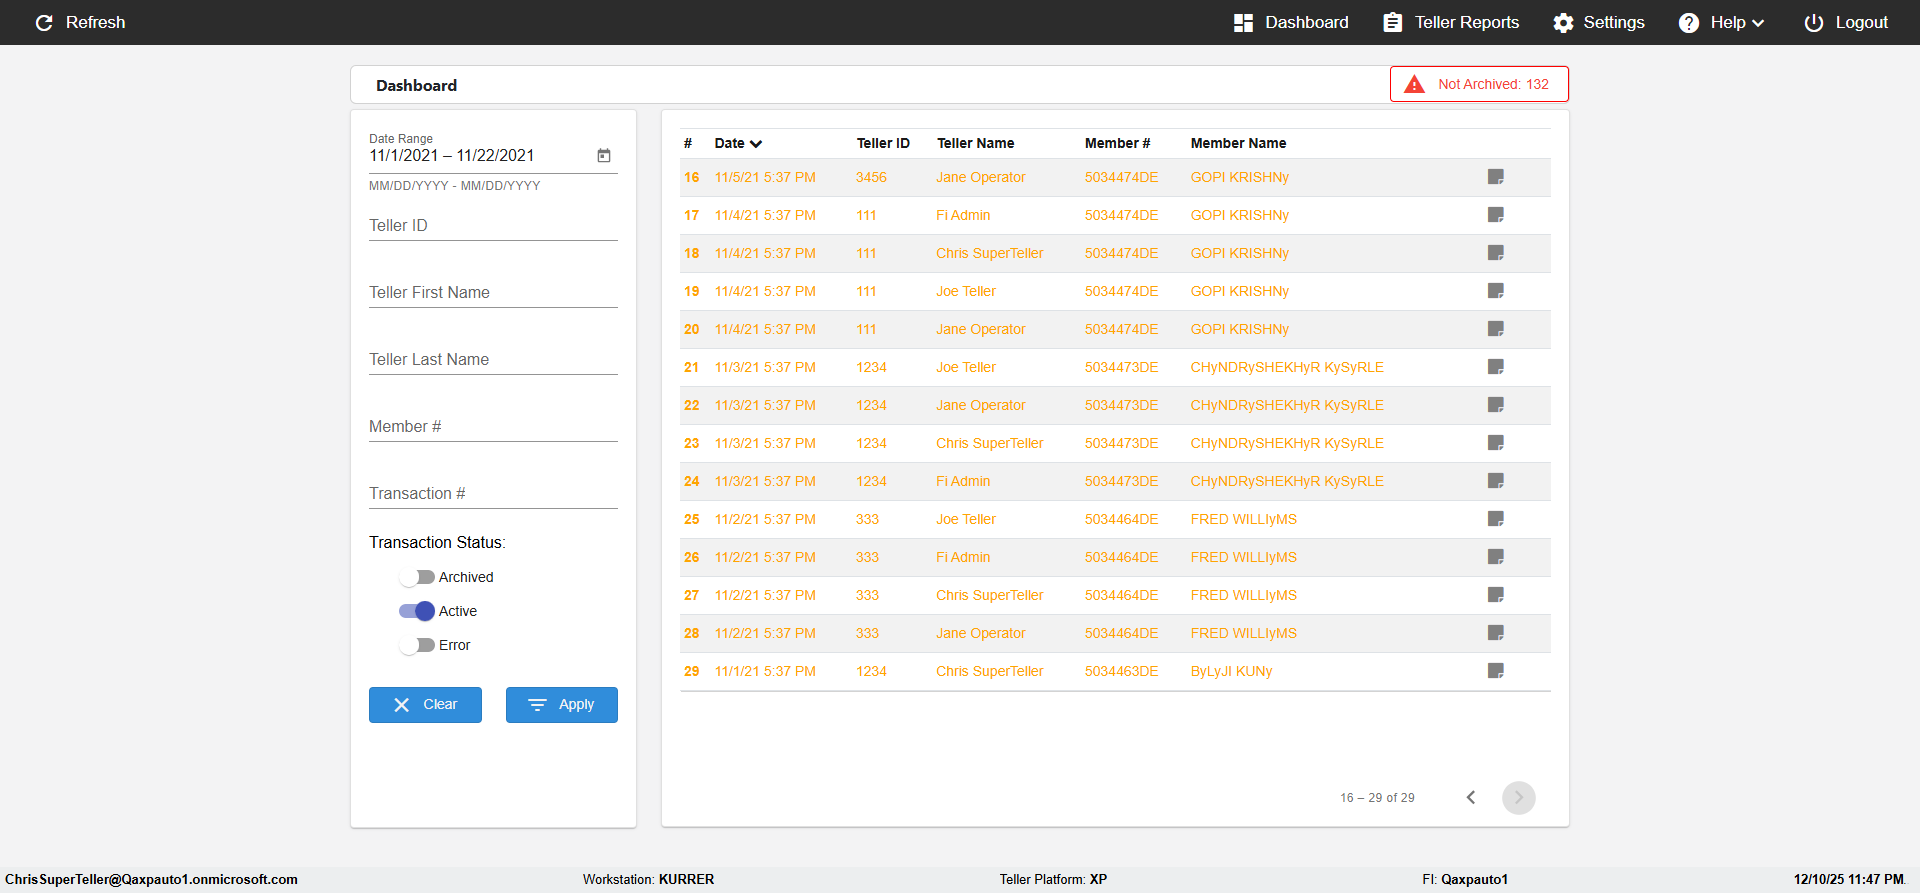Log out using the Logout item

click(x=1846, y=22)
